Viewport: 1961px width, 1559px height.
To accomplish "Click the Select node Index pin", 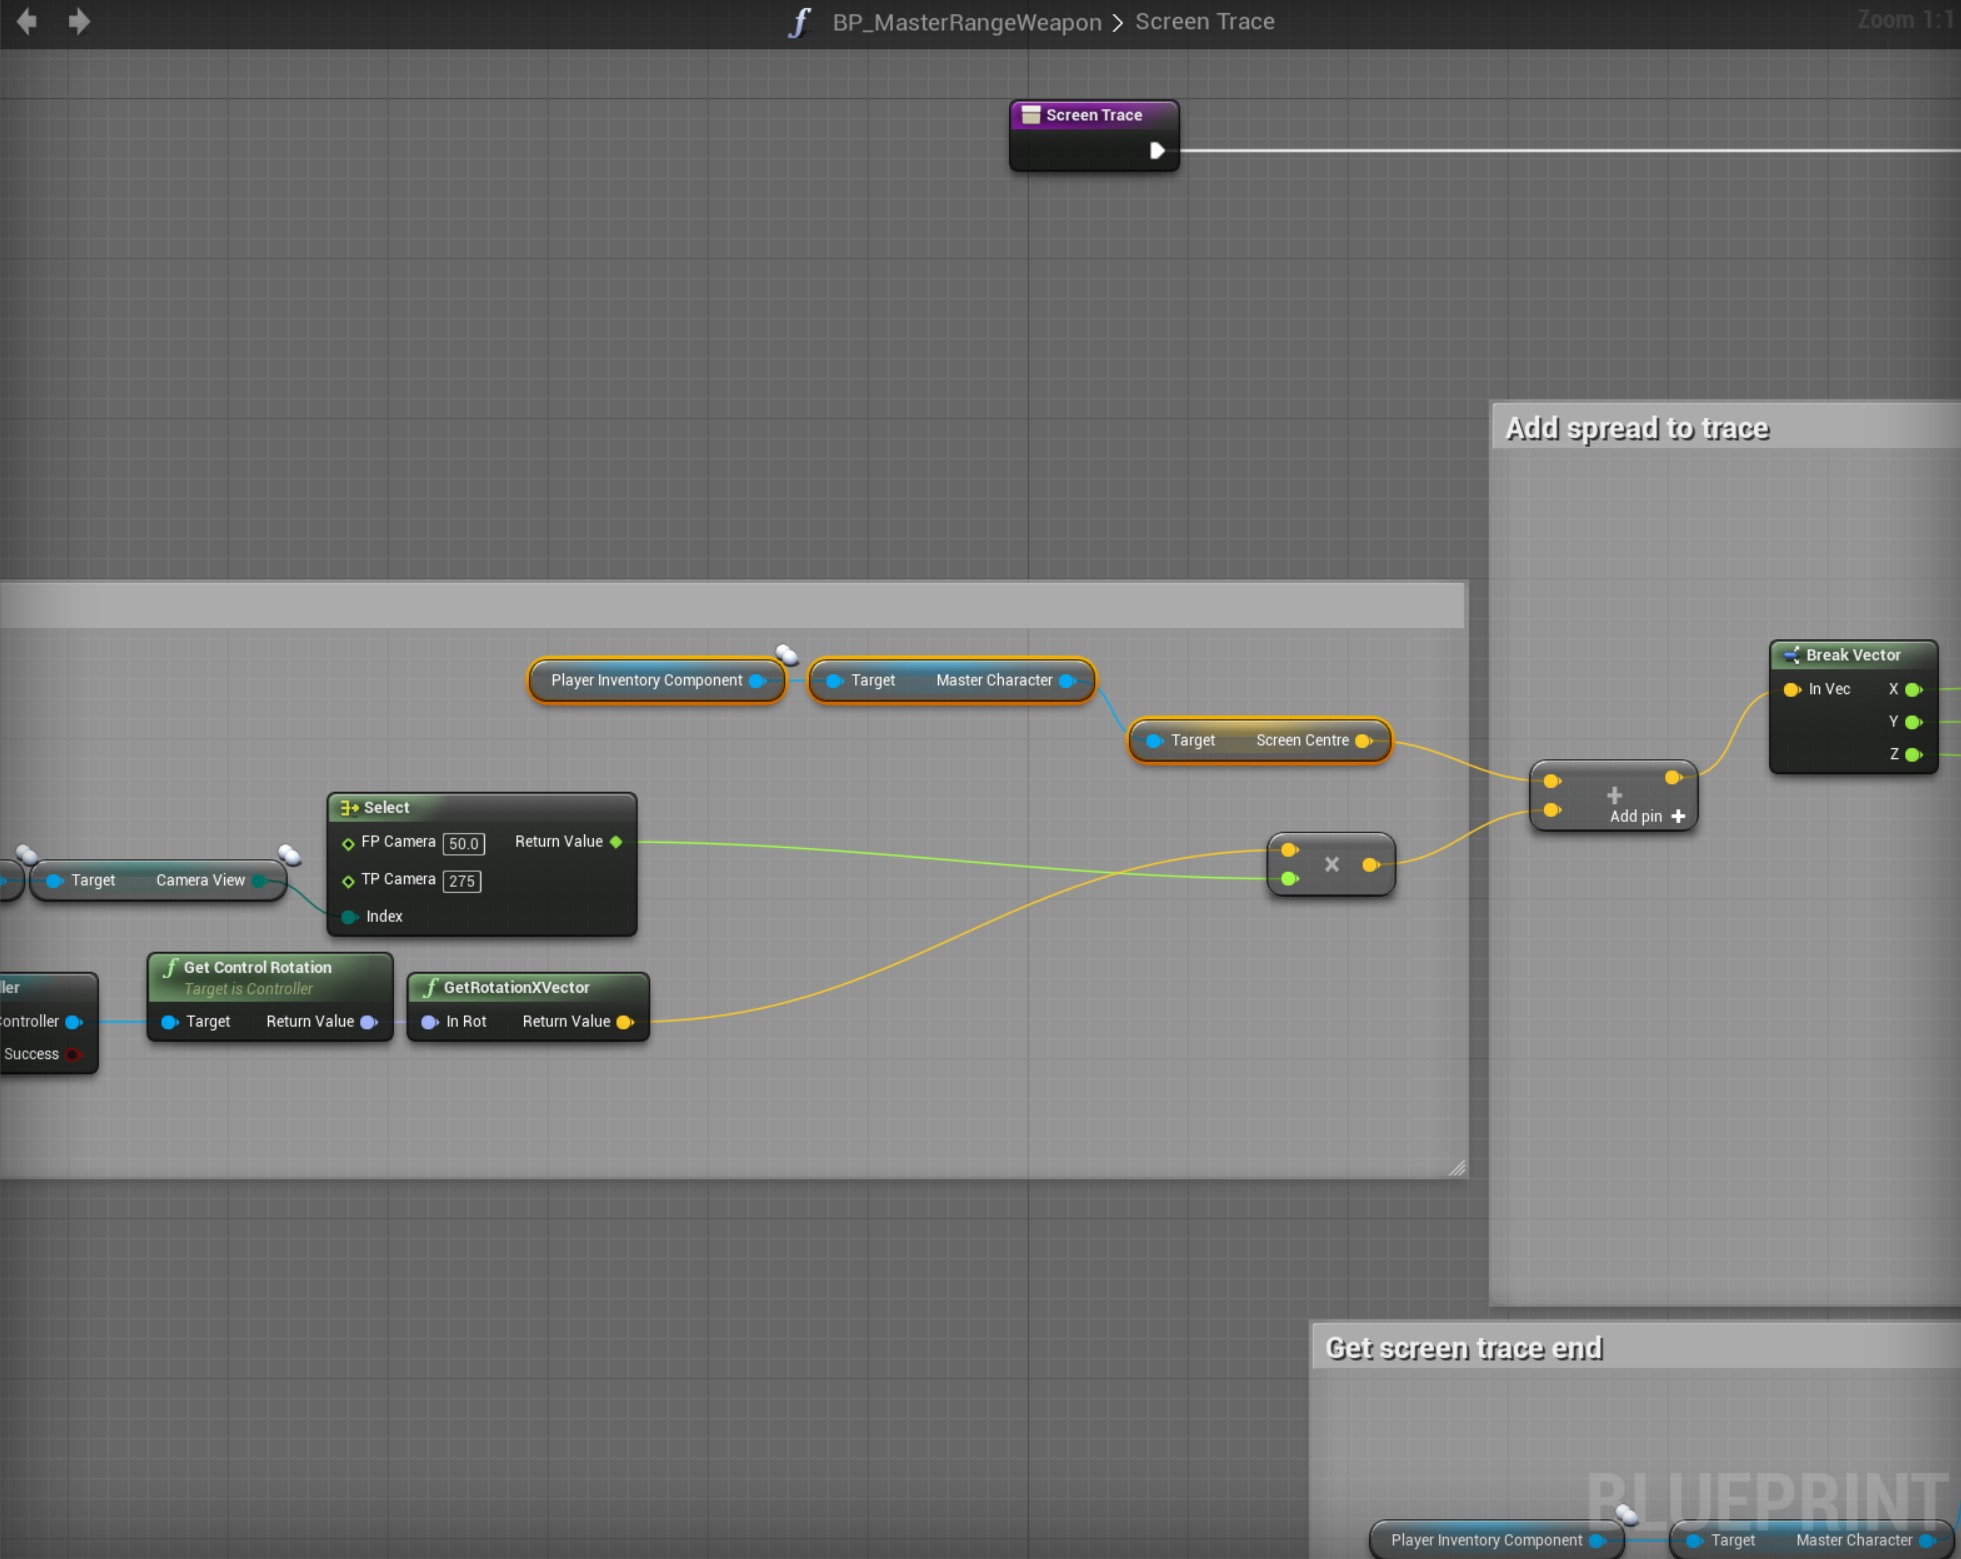I will coord(349,916).
